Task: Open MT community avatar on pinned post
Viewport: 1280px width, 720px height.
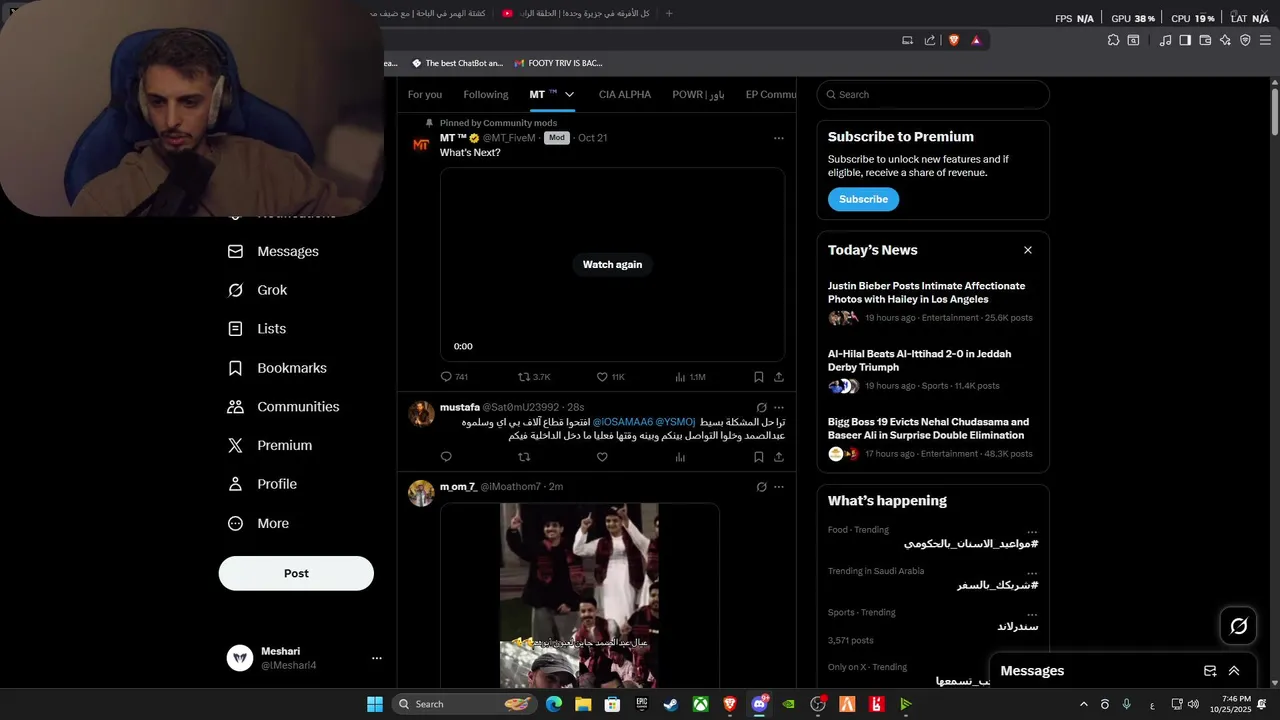Action: [421, 144]
